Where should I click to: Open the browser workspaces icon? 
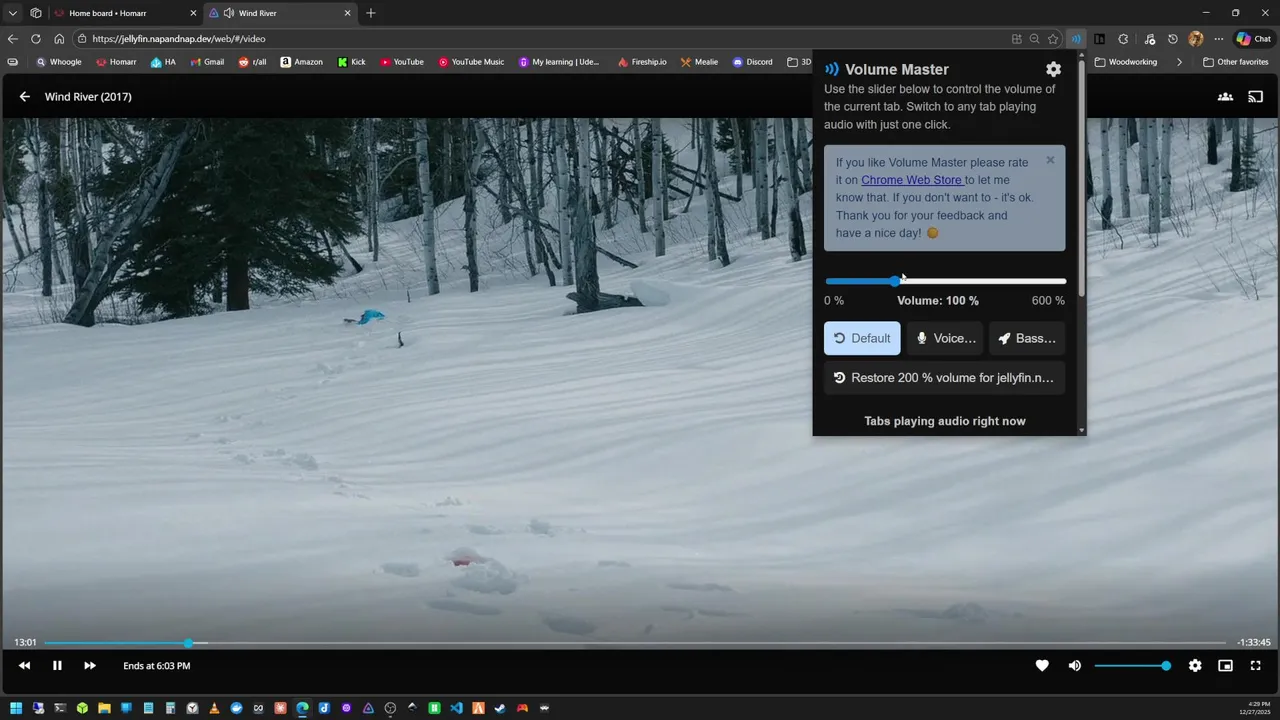coord(36,13)
